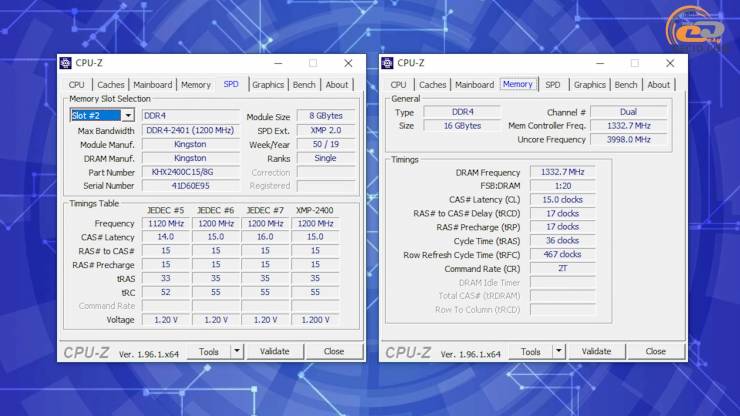Screen dimensions: 740x416
Task: Click the XMP-2400 column header
Action: pos(315,210)
